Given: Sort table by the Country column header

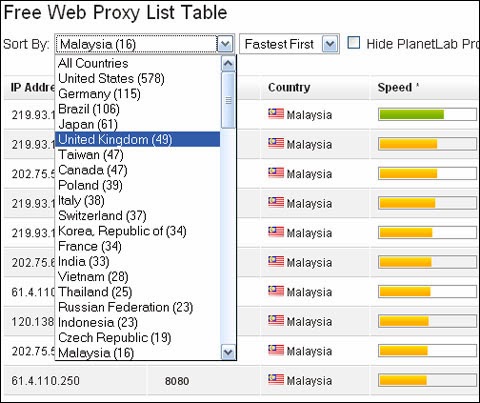Looking at the screenshot, I should (289, 88).
